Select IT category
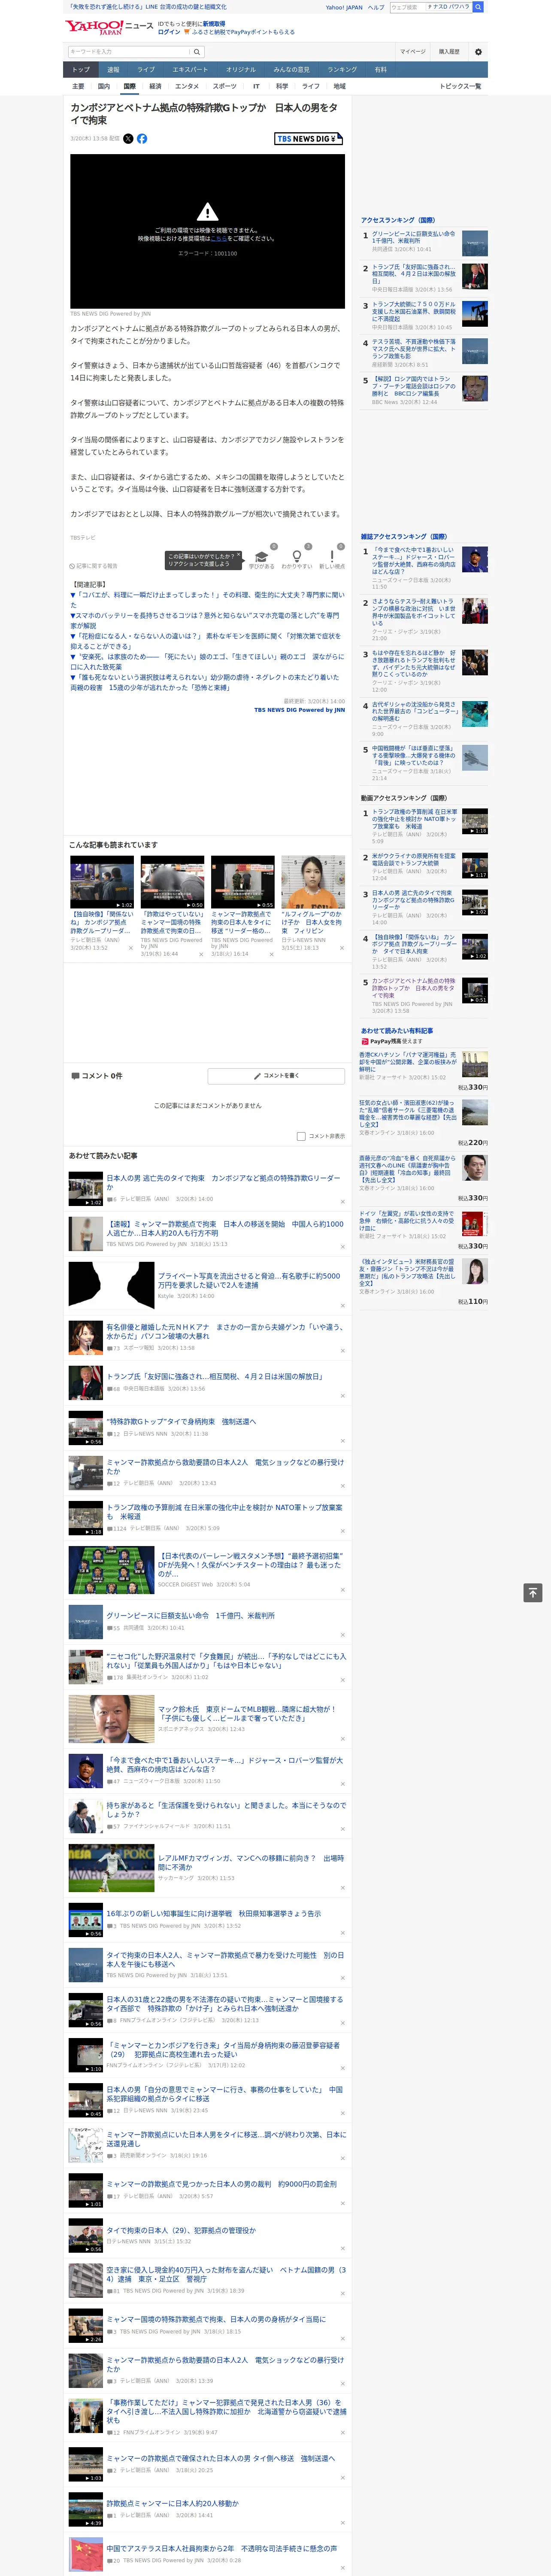Viewport: 551px width, 2576px height. coord(256,86)
